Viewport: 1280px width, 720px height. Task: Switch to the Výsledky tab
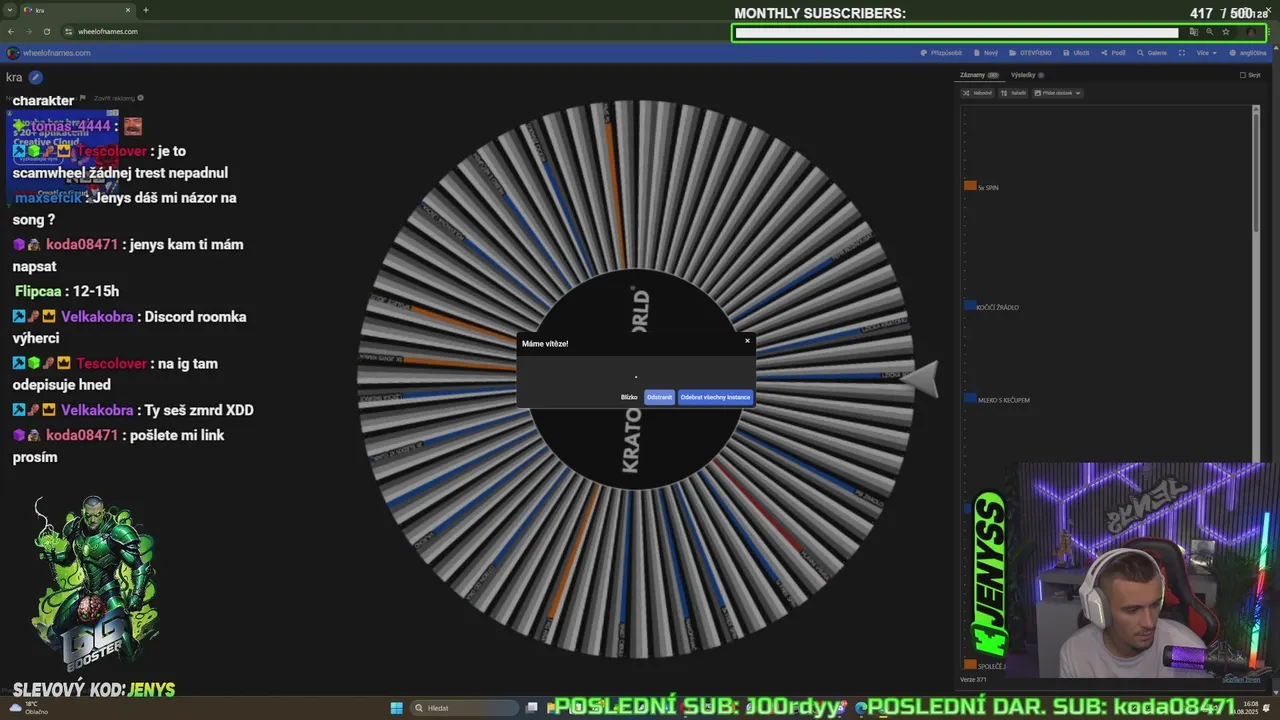(1026, 75)
